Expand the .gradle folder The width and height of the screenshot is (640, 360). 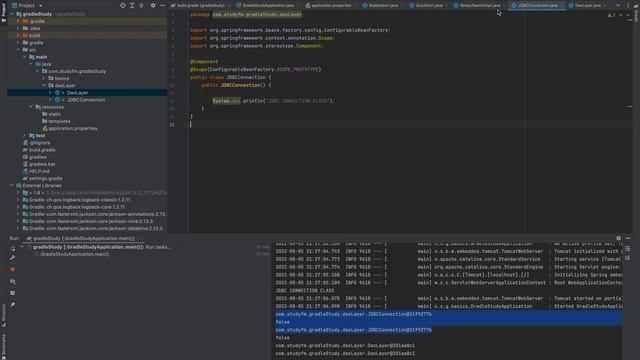[18, 21]
